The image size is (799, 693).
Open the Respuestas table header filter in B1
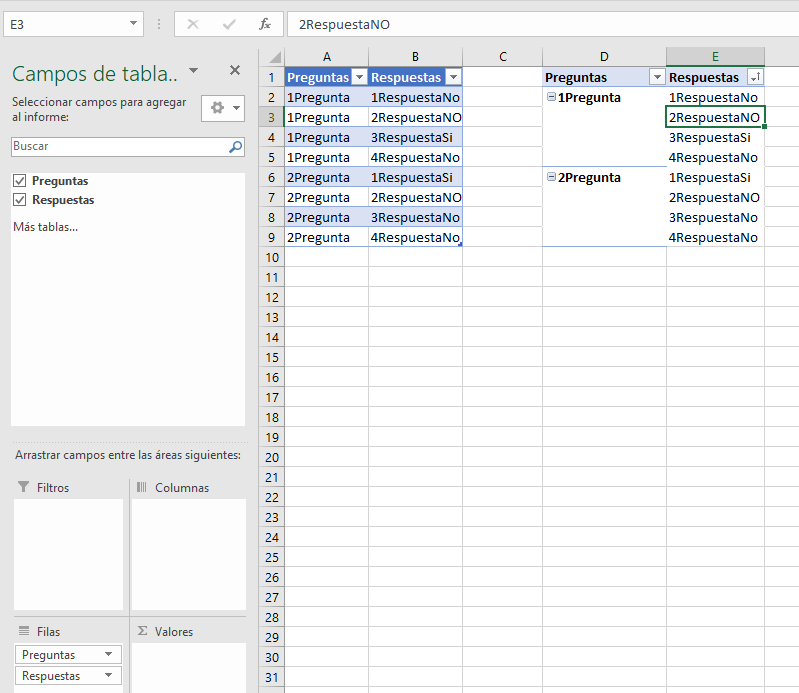point(453,77)
